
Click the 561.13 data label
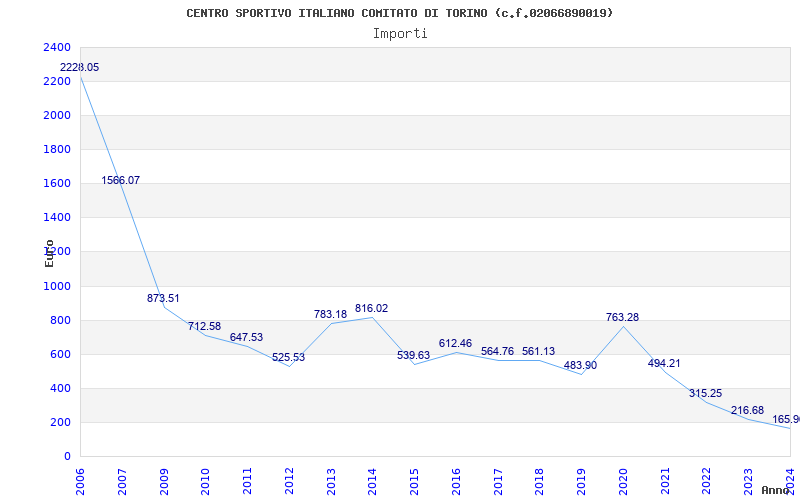[x=538, y=352]
